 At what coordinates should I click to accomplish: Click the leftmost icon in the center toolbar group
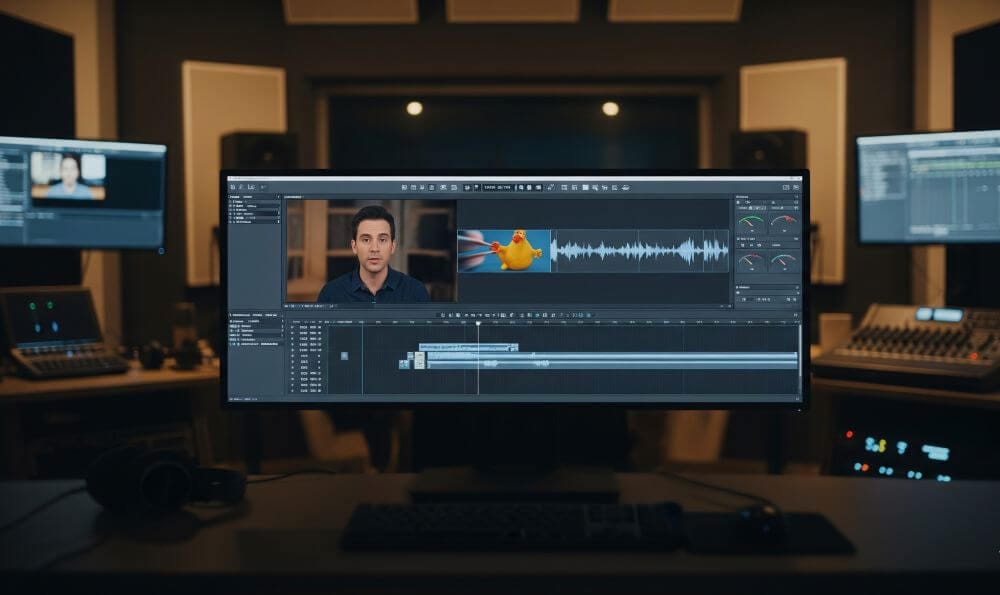pyautogui.click(x=404, y=187)
